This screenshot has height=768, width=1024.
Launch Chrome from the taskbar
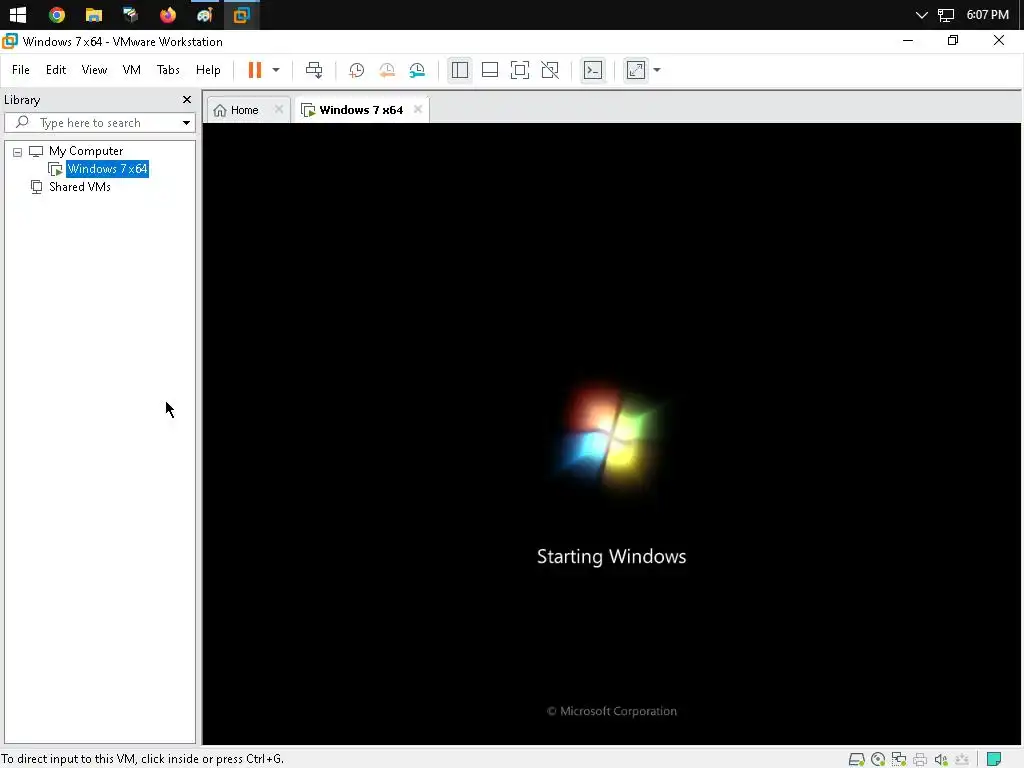(x=57, y=14)
